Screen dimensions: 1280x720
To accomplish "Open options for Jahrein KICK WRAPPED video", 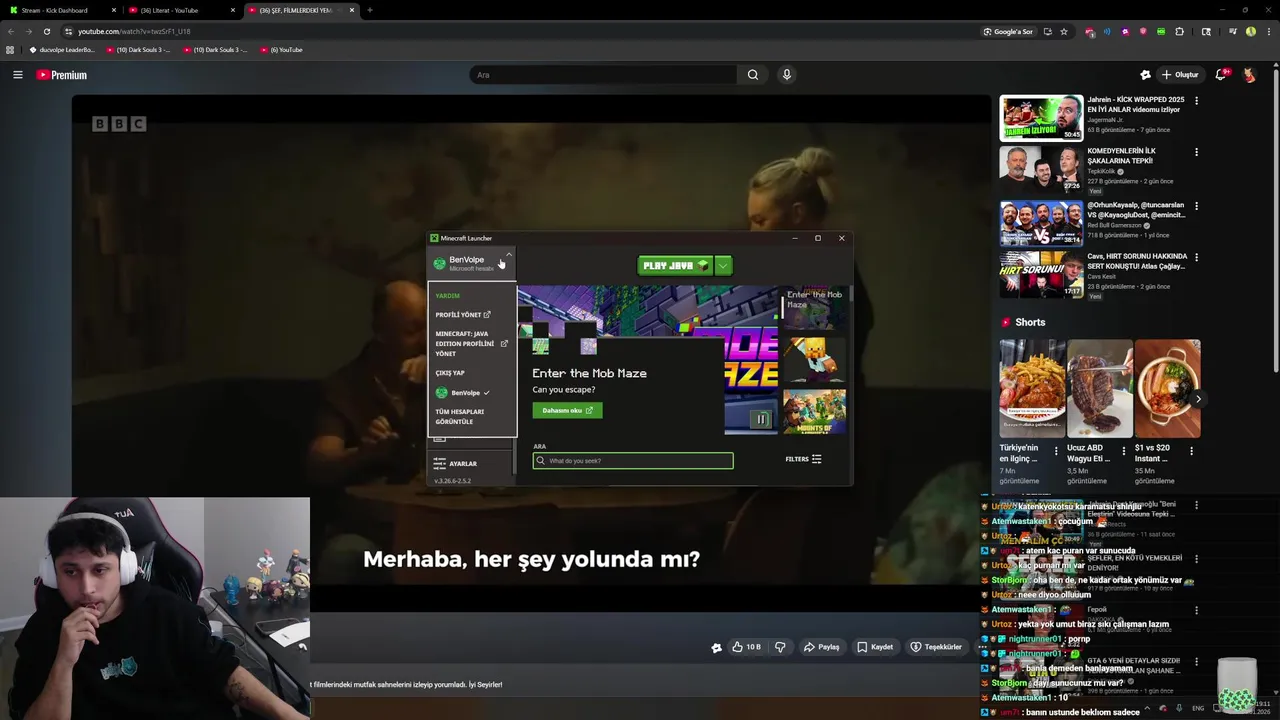I will 1196,100.
